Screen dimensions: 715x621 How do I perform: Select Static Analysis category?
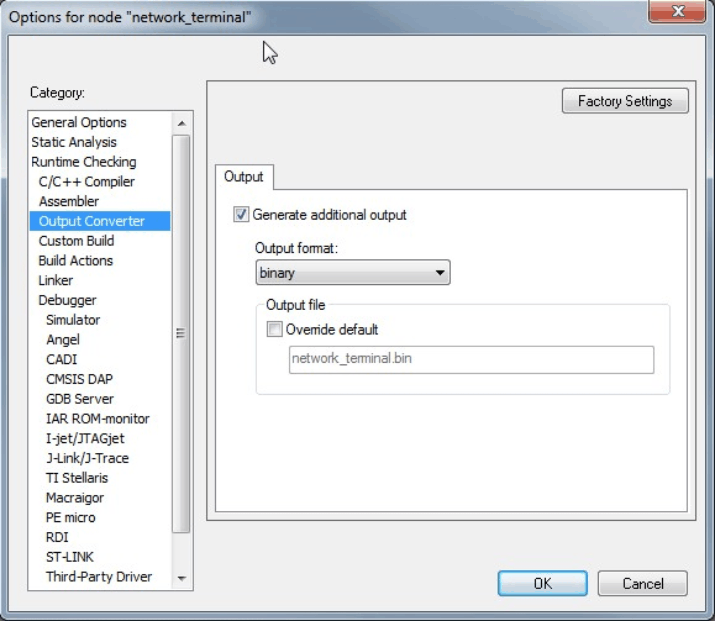tap(74, 142)
